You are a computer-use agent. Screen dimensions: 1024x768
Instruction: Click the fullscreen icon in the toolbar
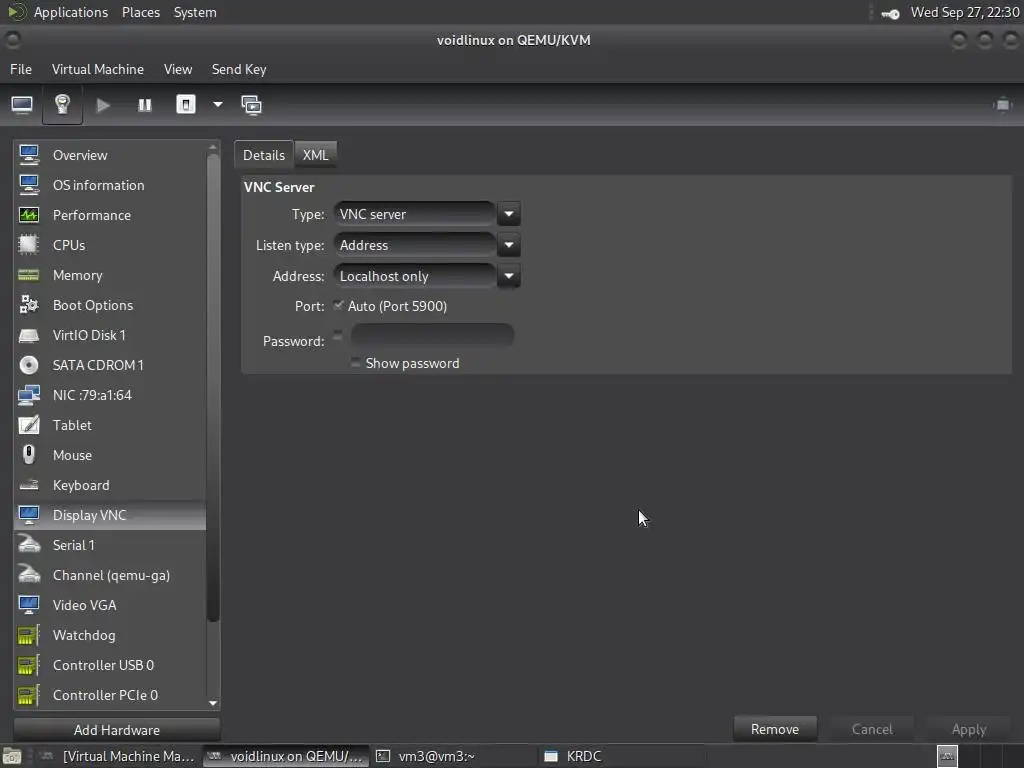pos(1002,105)
